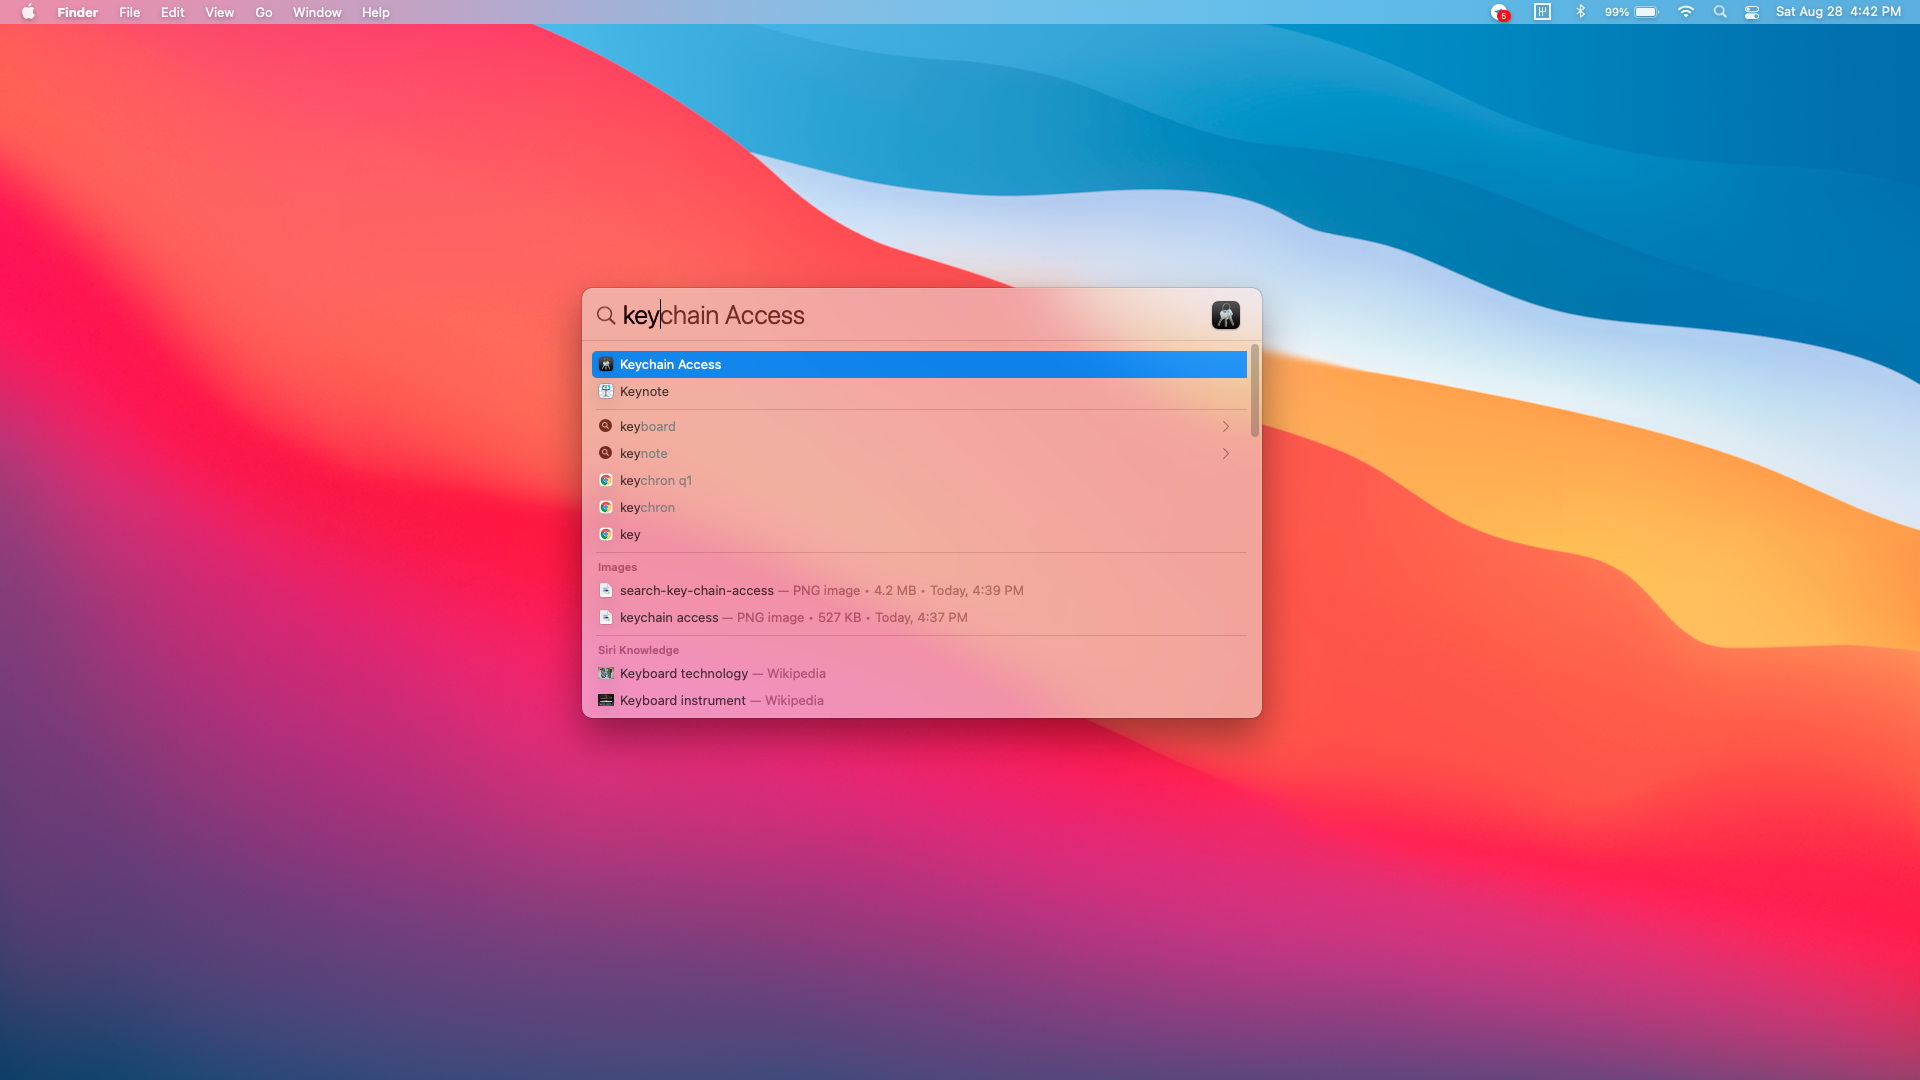Open Keychain Access from top hit
The image size is (1920, 1080).
click(x=919, y=364)
